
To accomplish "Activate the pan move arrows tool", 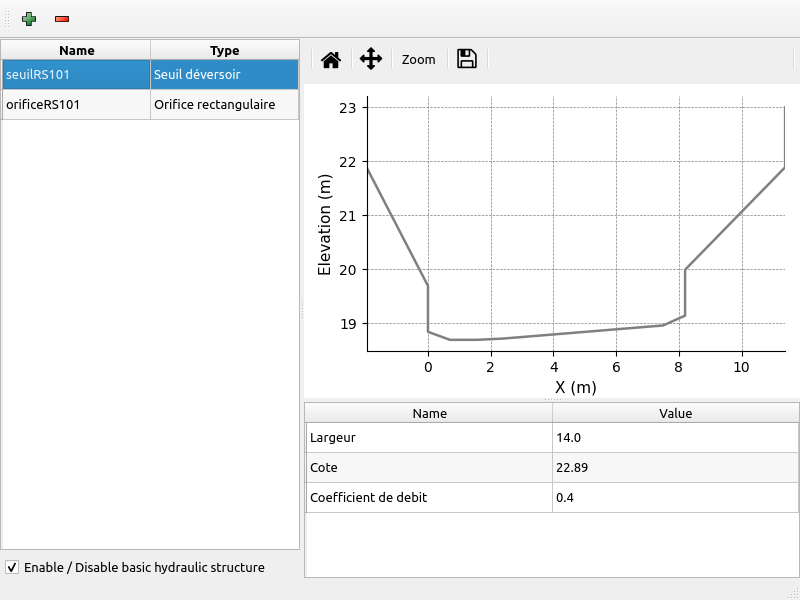I will (x=371, y=59).
